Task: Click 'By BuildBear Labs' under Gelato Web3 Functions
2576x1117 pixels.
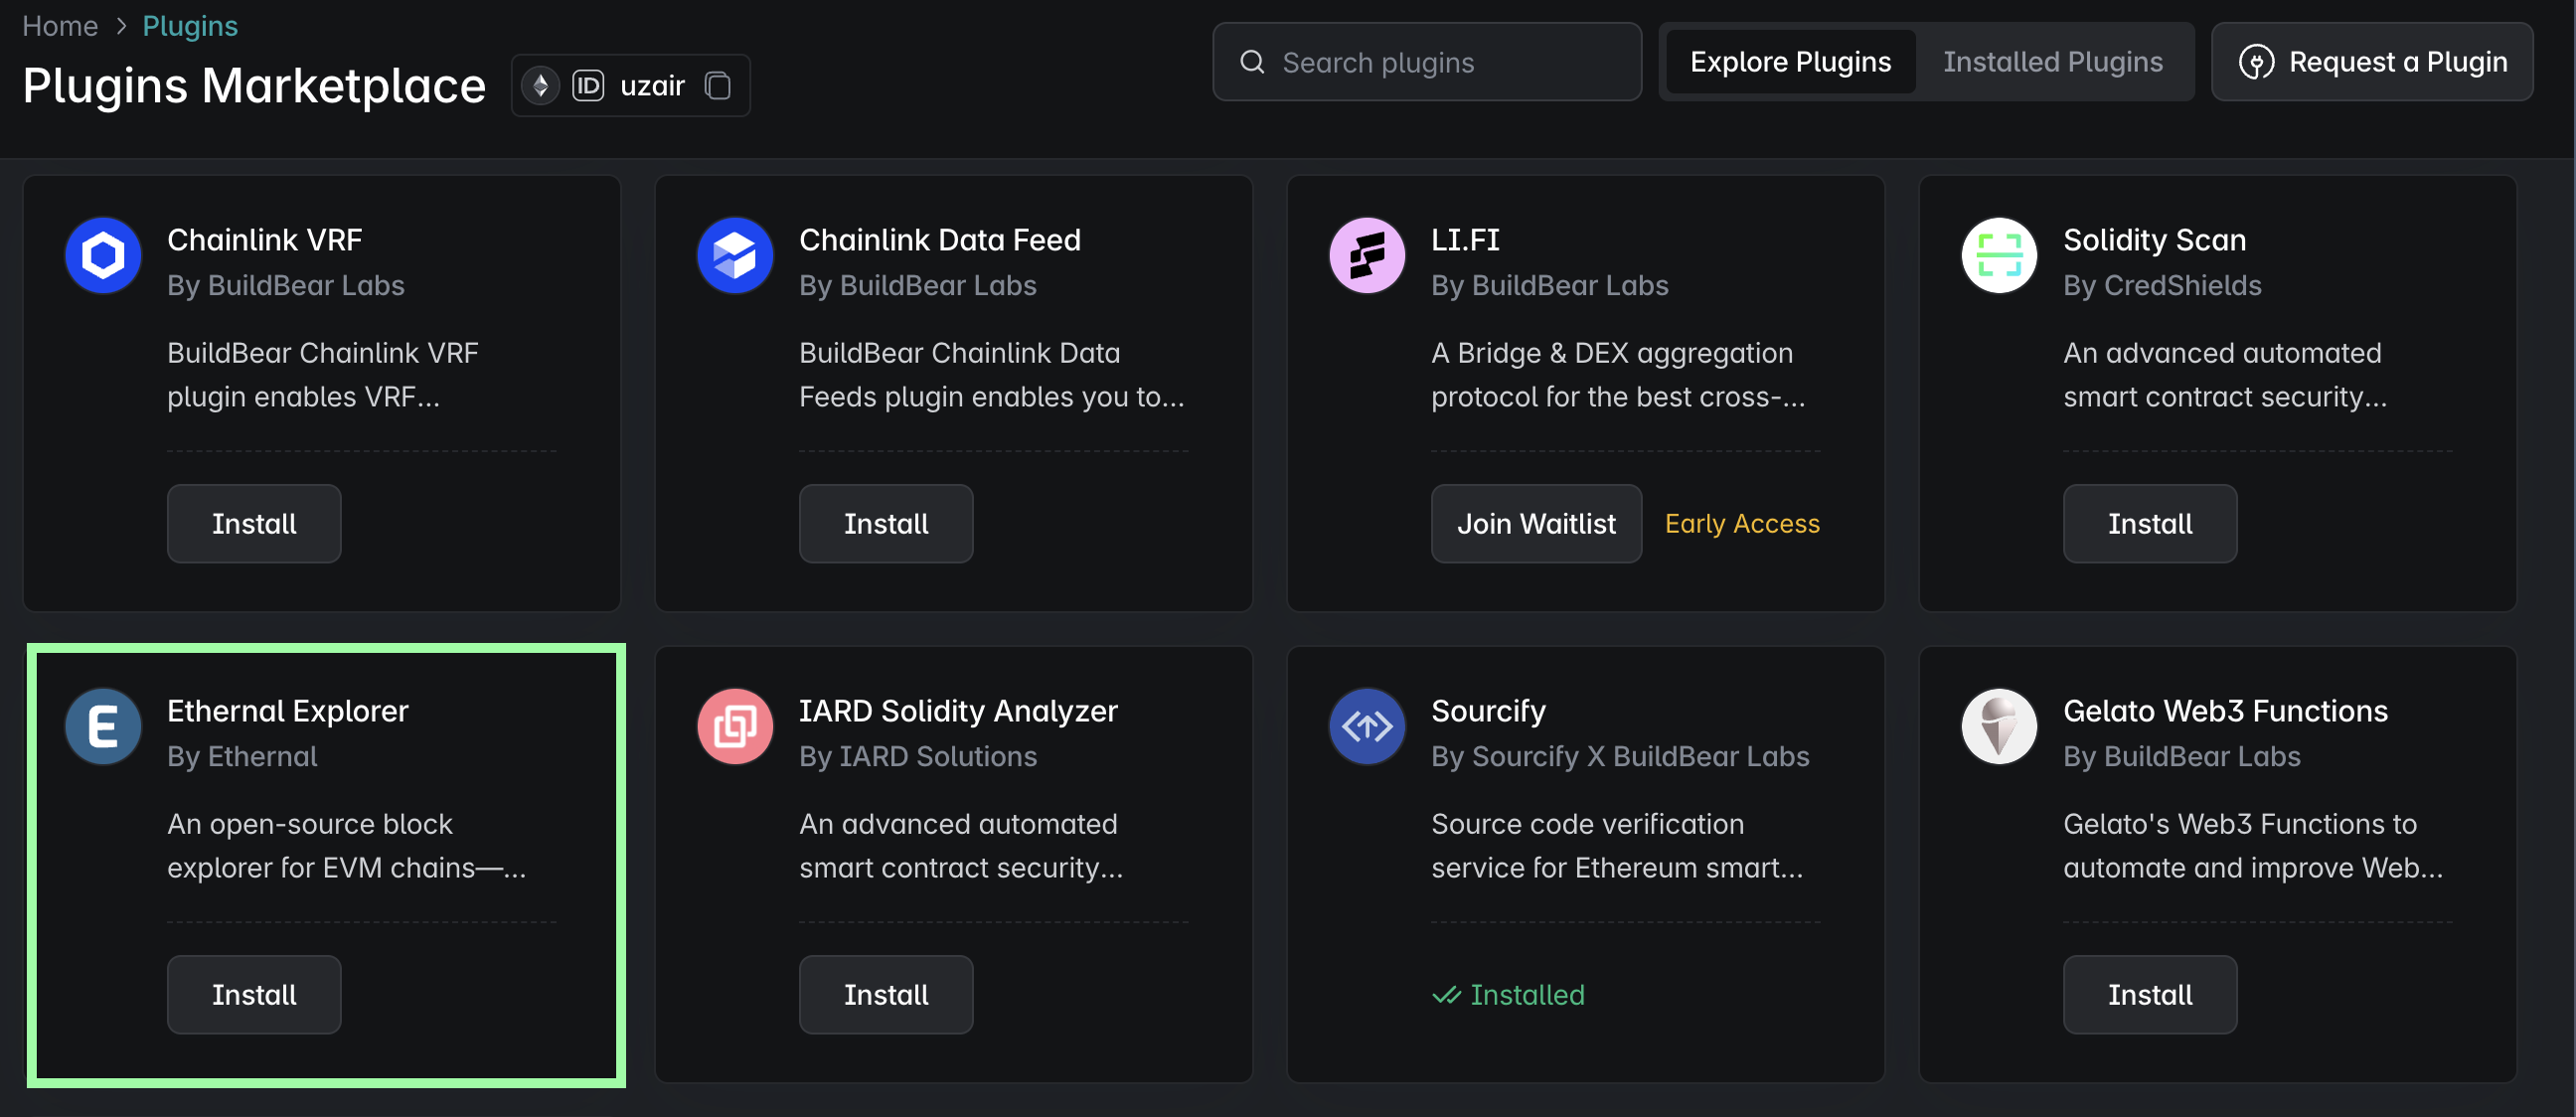Action: click(2182, 757)
